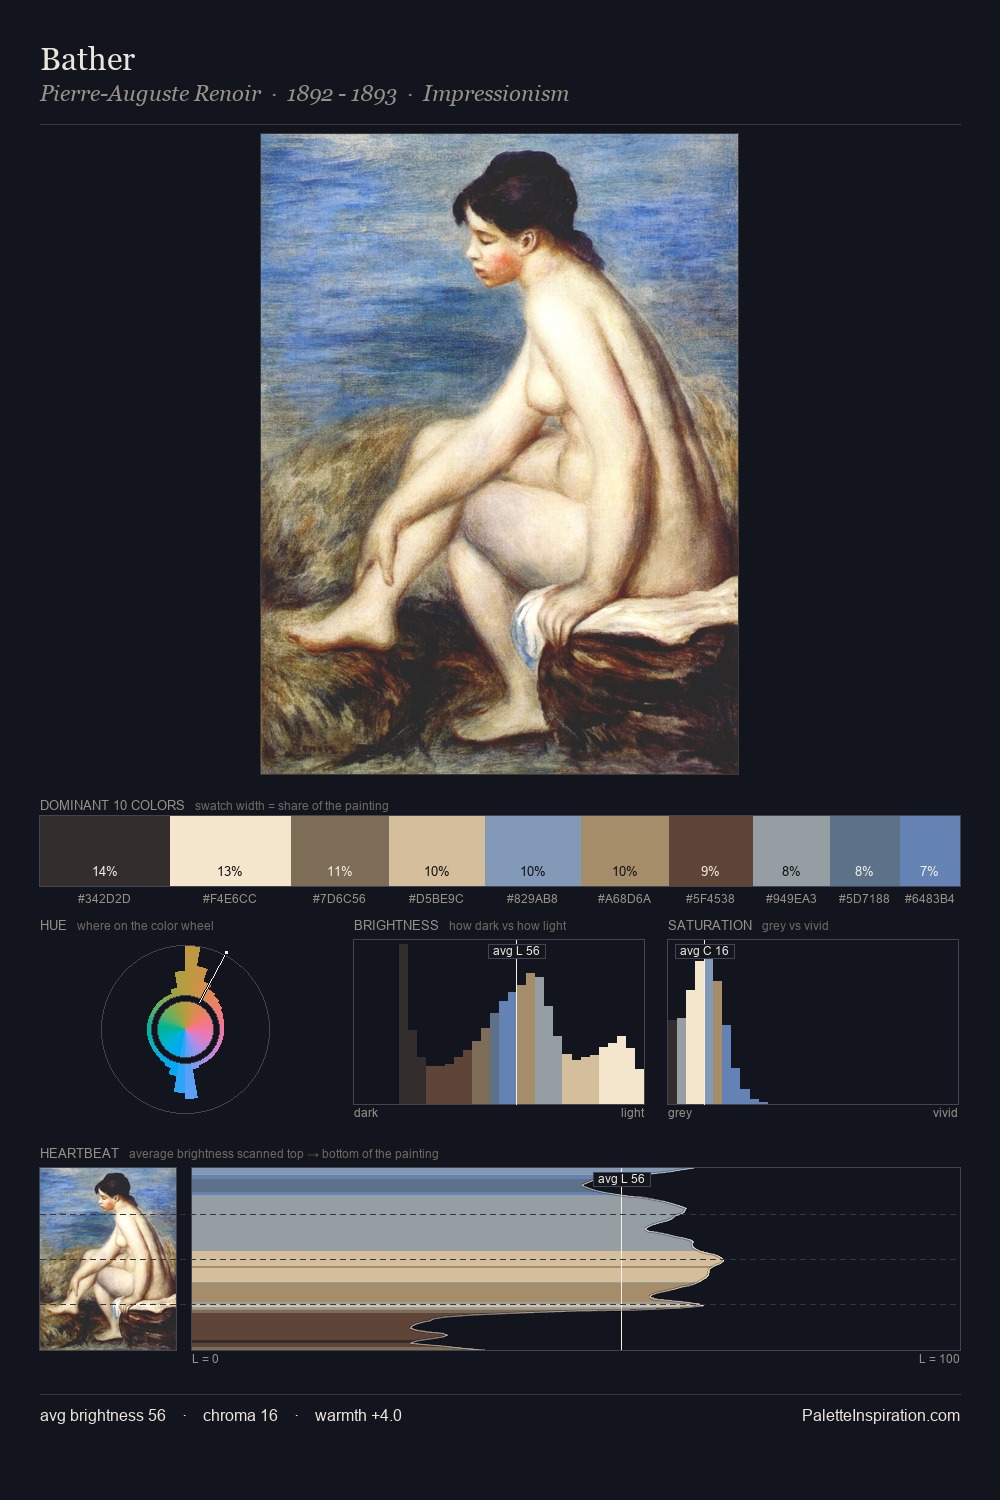
Task: Click the avg brightness 56 footer stat
Action: (103, 1416)
